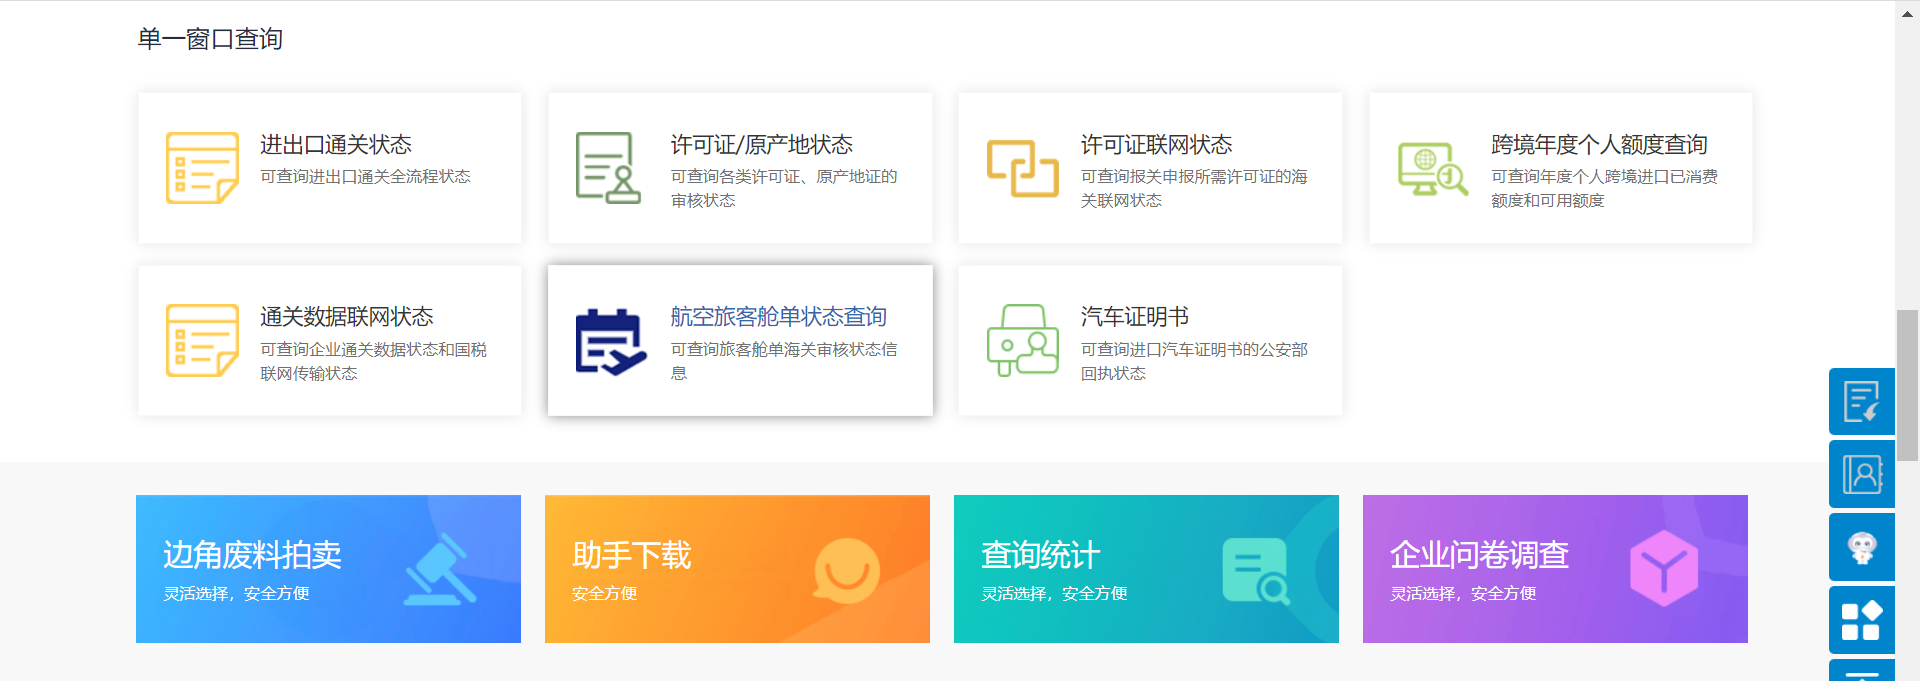Open the 查询统计 banner
This screenshot has height=681, width=1920.
(x=1146, y=569)
